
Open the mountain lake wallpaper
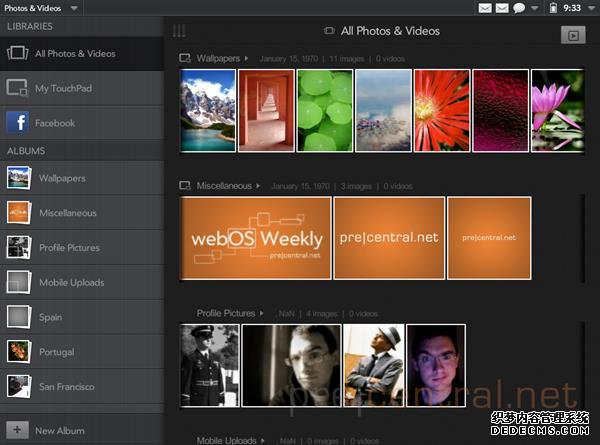208,111
